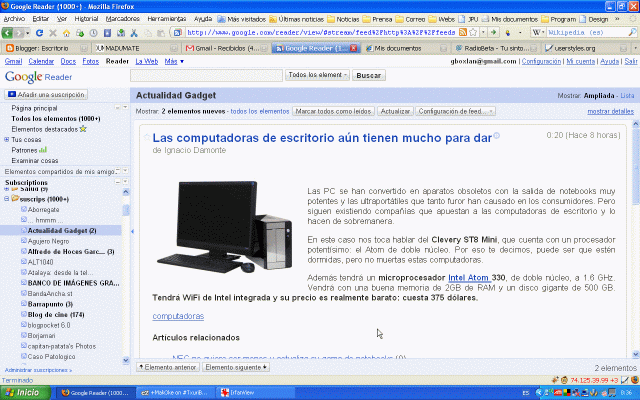Viewport: 640px width, 400px height.
Task: Stop loading with the X toolbar icon
Action: 53,33
